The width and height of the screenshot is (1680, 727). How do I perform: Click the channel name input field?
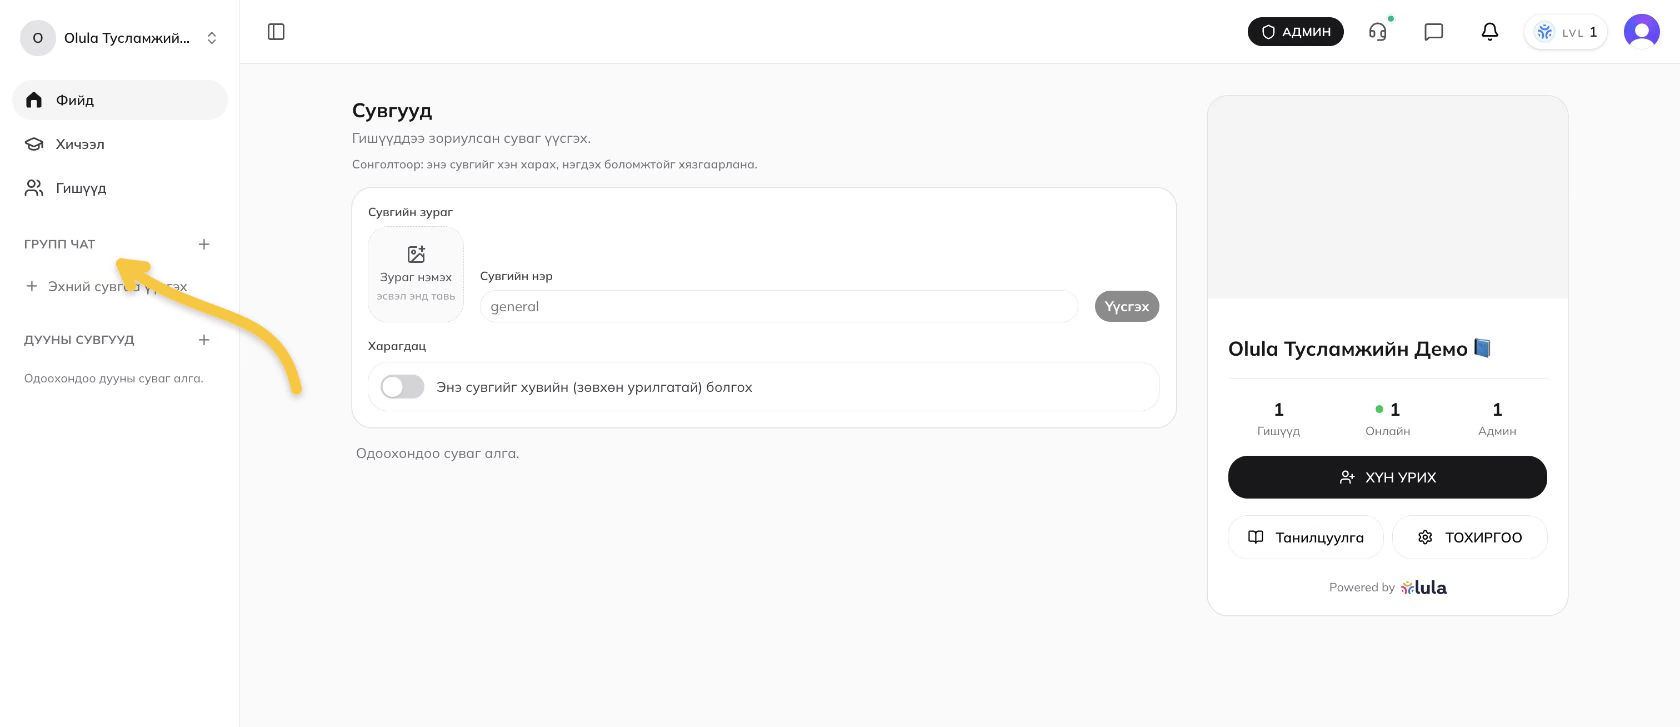(779, 306)
